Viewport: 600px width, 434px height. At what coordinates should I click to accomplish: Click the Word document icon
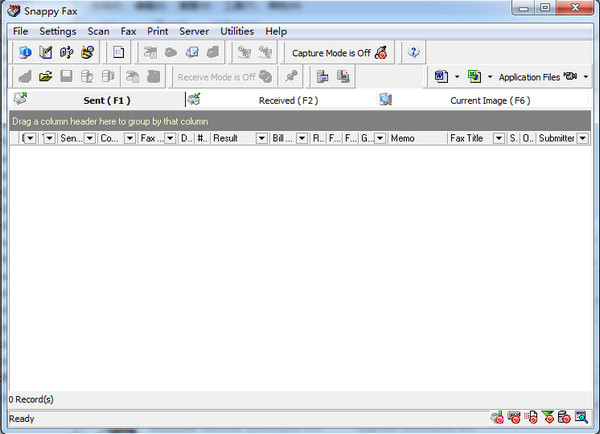(x=441, y=76)
